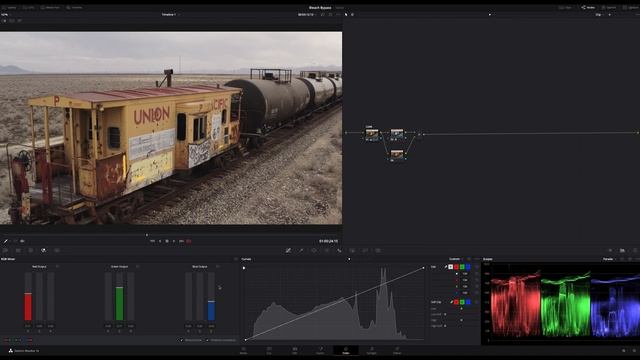Open the Timeline 1 dropdown above viewer

[170, 14]
